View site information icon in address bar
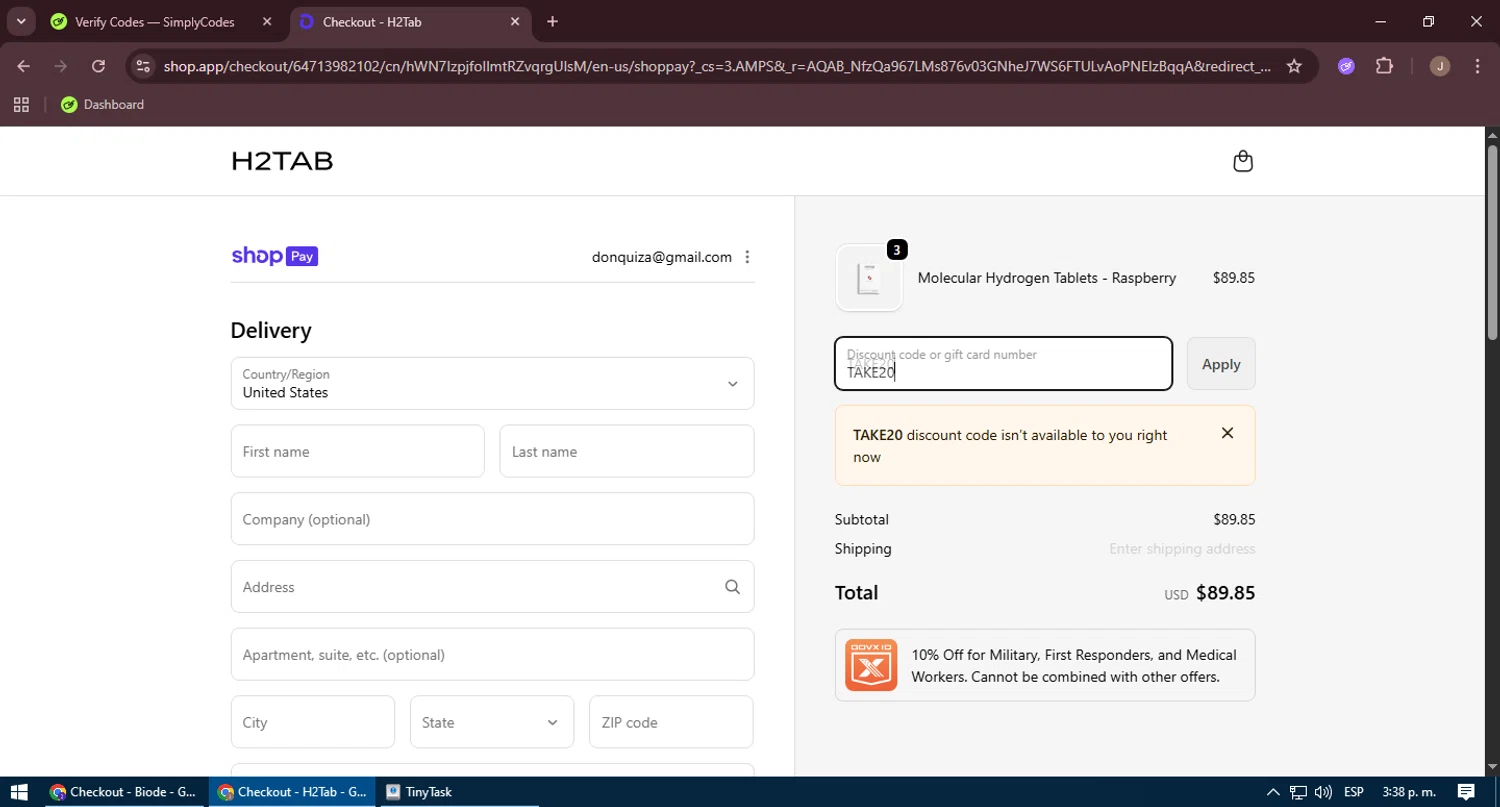The height and width of the screenshot is (807, 1500). click(143, 66)
